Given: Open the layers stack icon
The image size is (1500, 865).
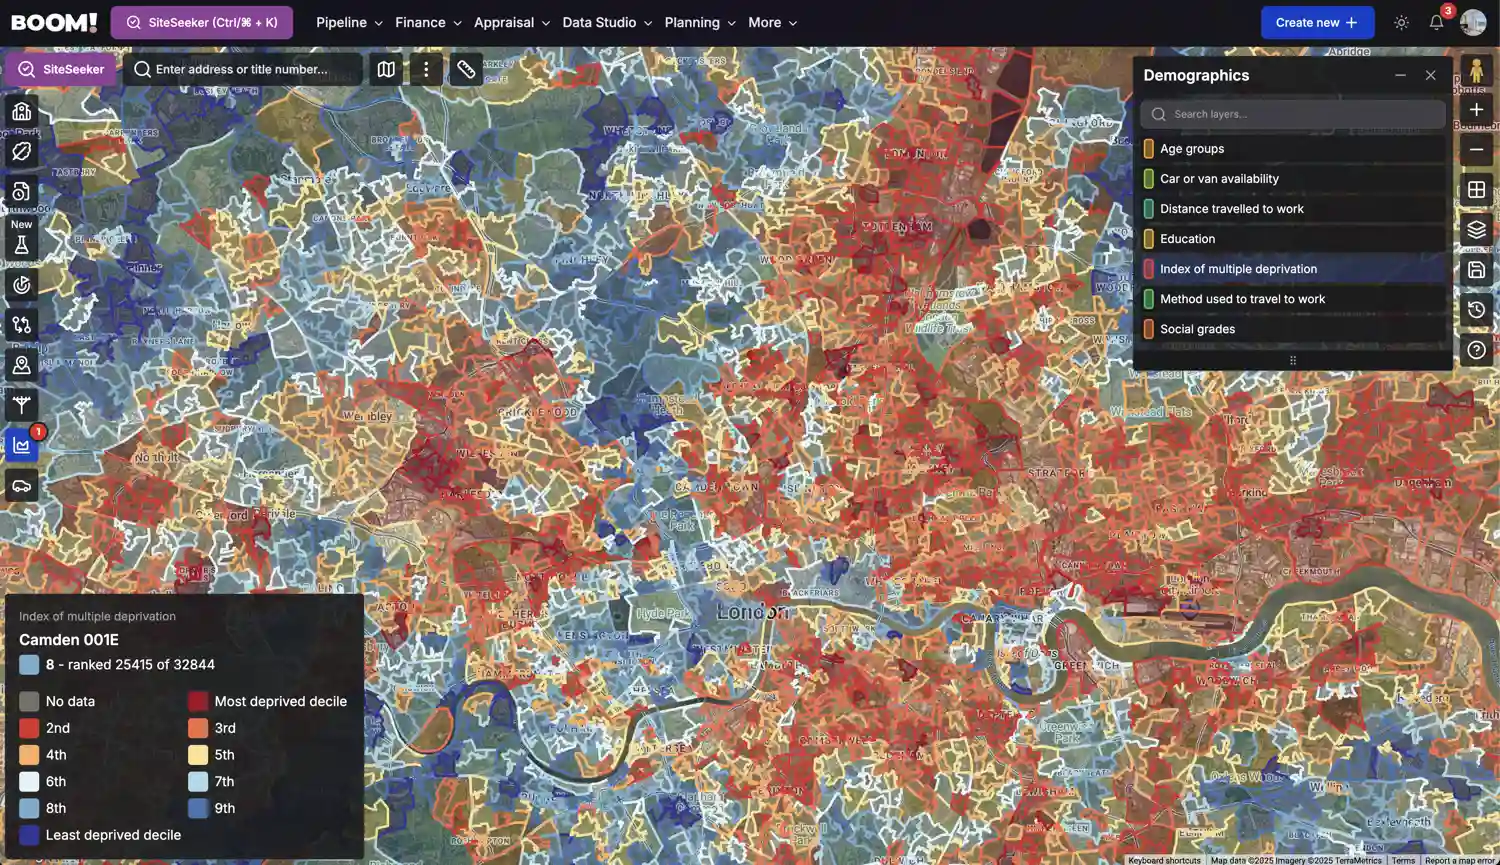Looking at the screenshot, I should (x=1476, y=229).
